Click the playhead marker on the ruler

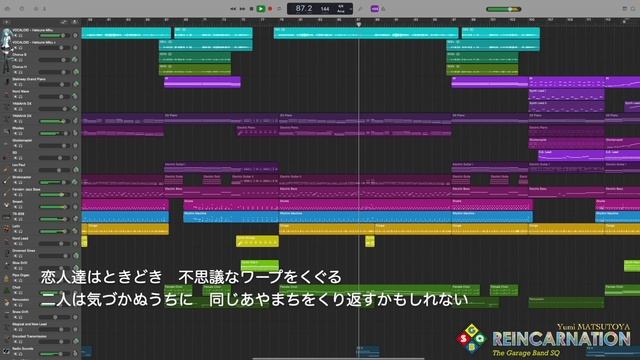pos(359,24)
